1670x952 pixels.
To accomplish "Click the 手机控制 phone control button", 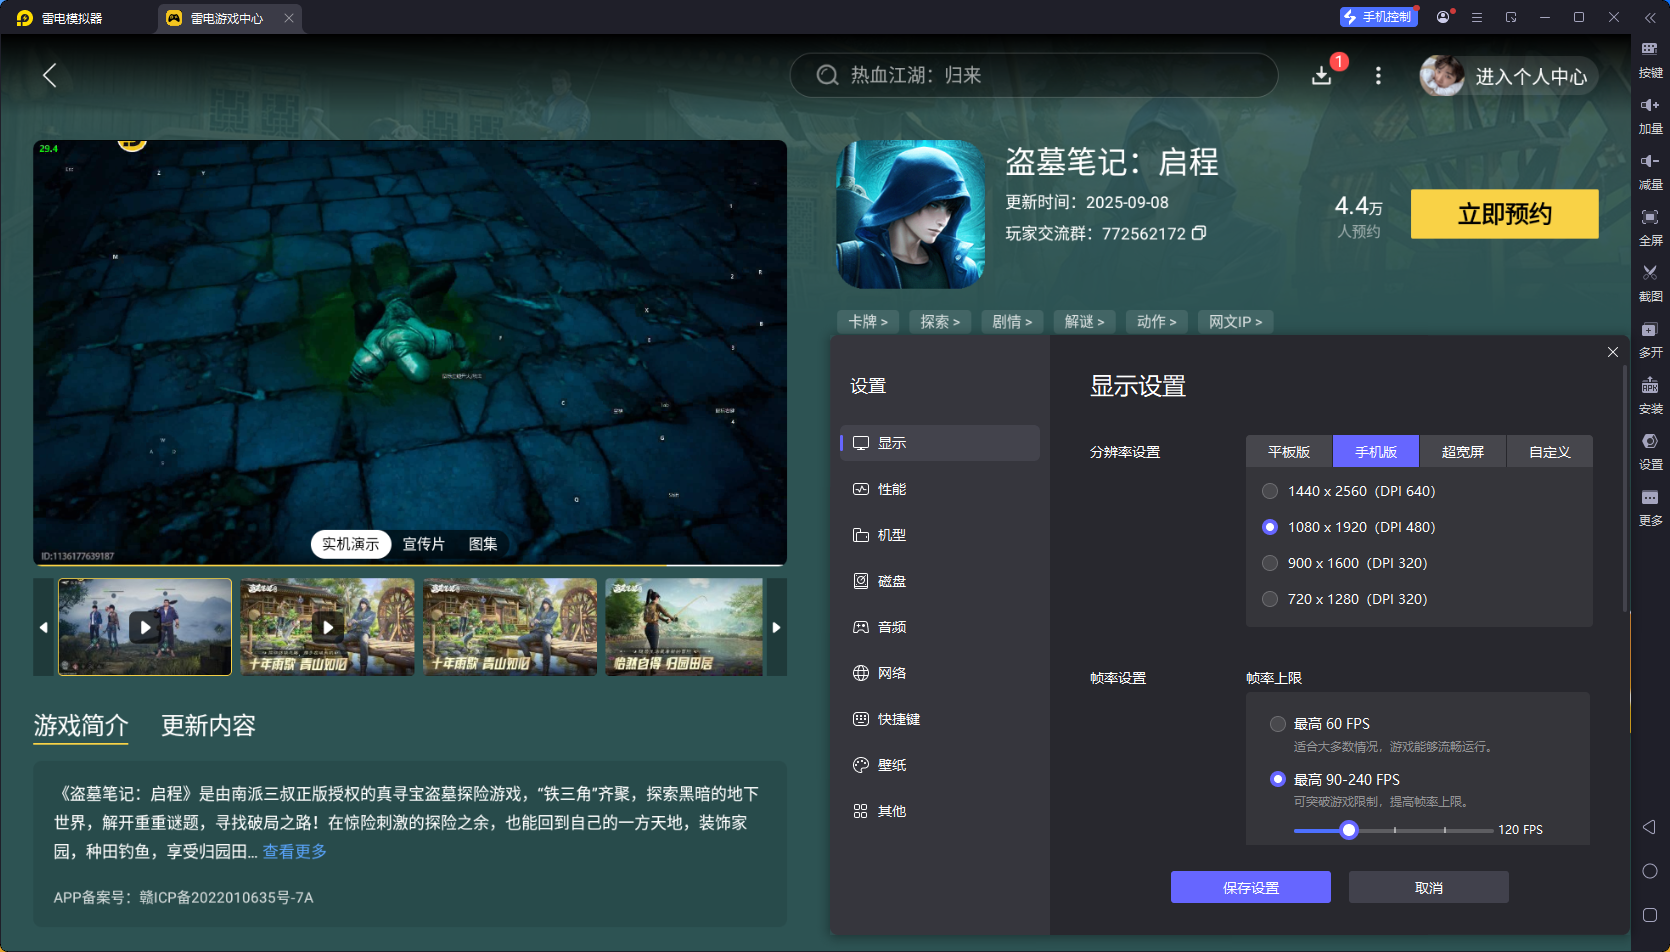I will pyautogui.click(x=1378, y=17).
